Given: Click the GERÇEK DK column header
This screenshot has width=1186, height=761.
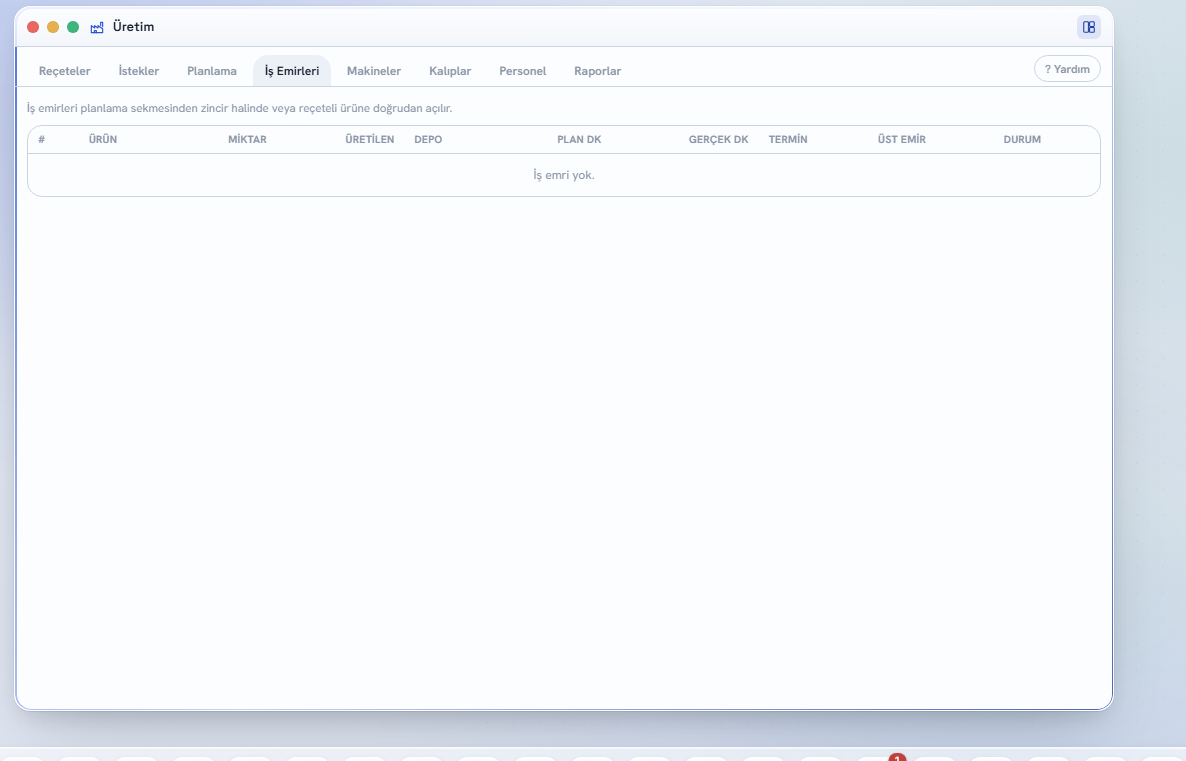Looking at the screenshot, I should (x=719, y=139).
